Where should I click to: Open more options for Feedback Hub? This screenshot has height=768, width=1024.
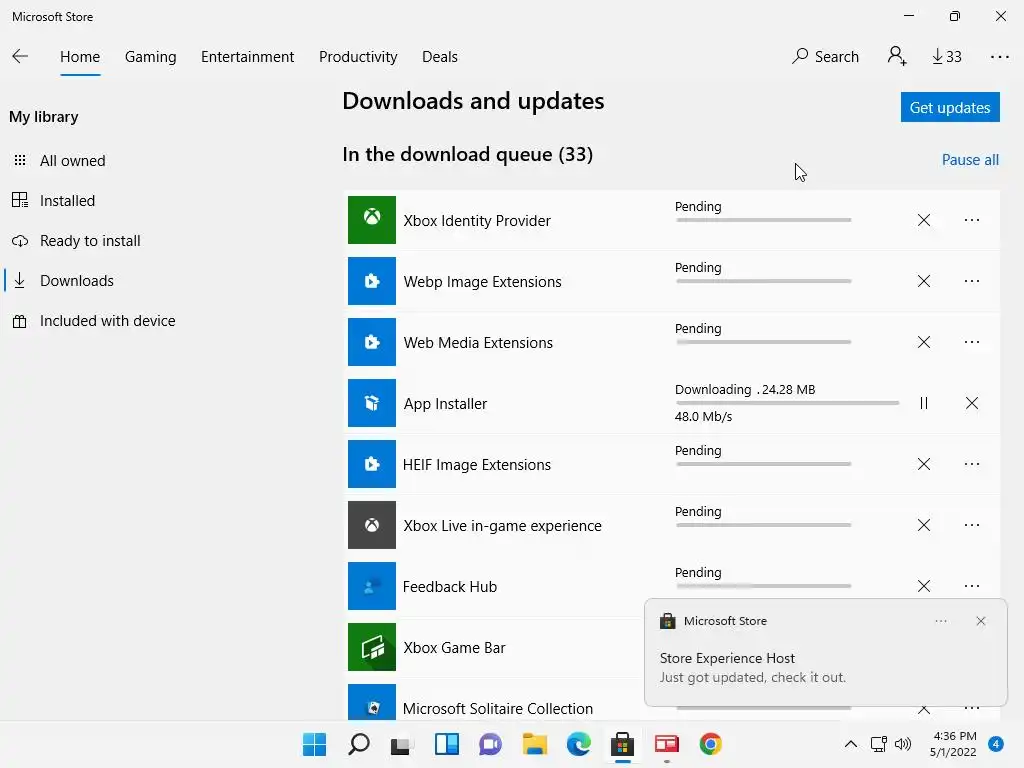[x=972, y=586]
